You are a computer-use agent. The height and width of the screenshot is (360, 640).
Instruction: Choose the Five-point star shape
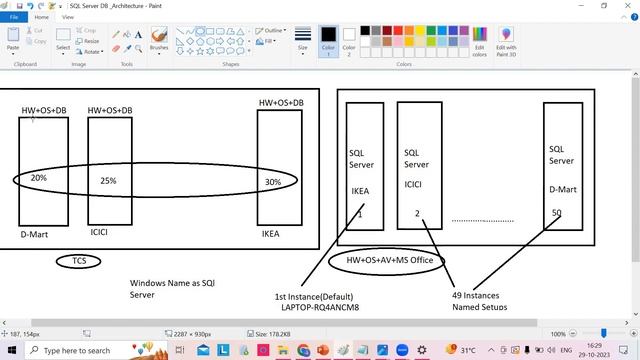200,51
